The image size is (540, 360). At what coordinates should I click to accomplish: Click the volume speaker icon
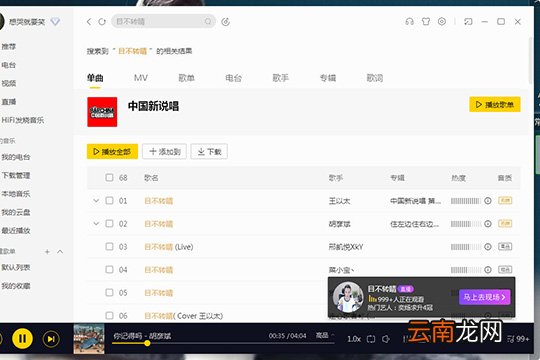click(x=386, y=339)
